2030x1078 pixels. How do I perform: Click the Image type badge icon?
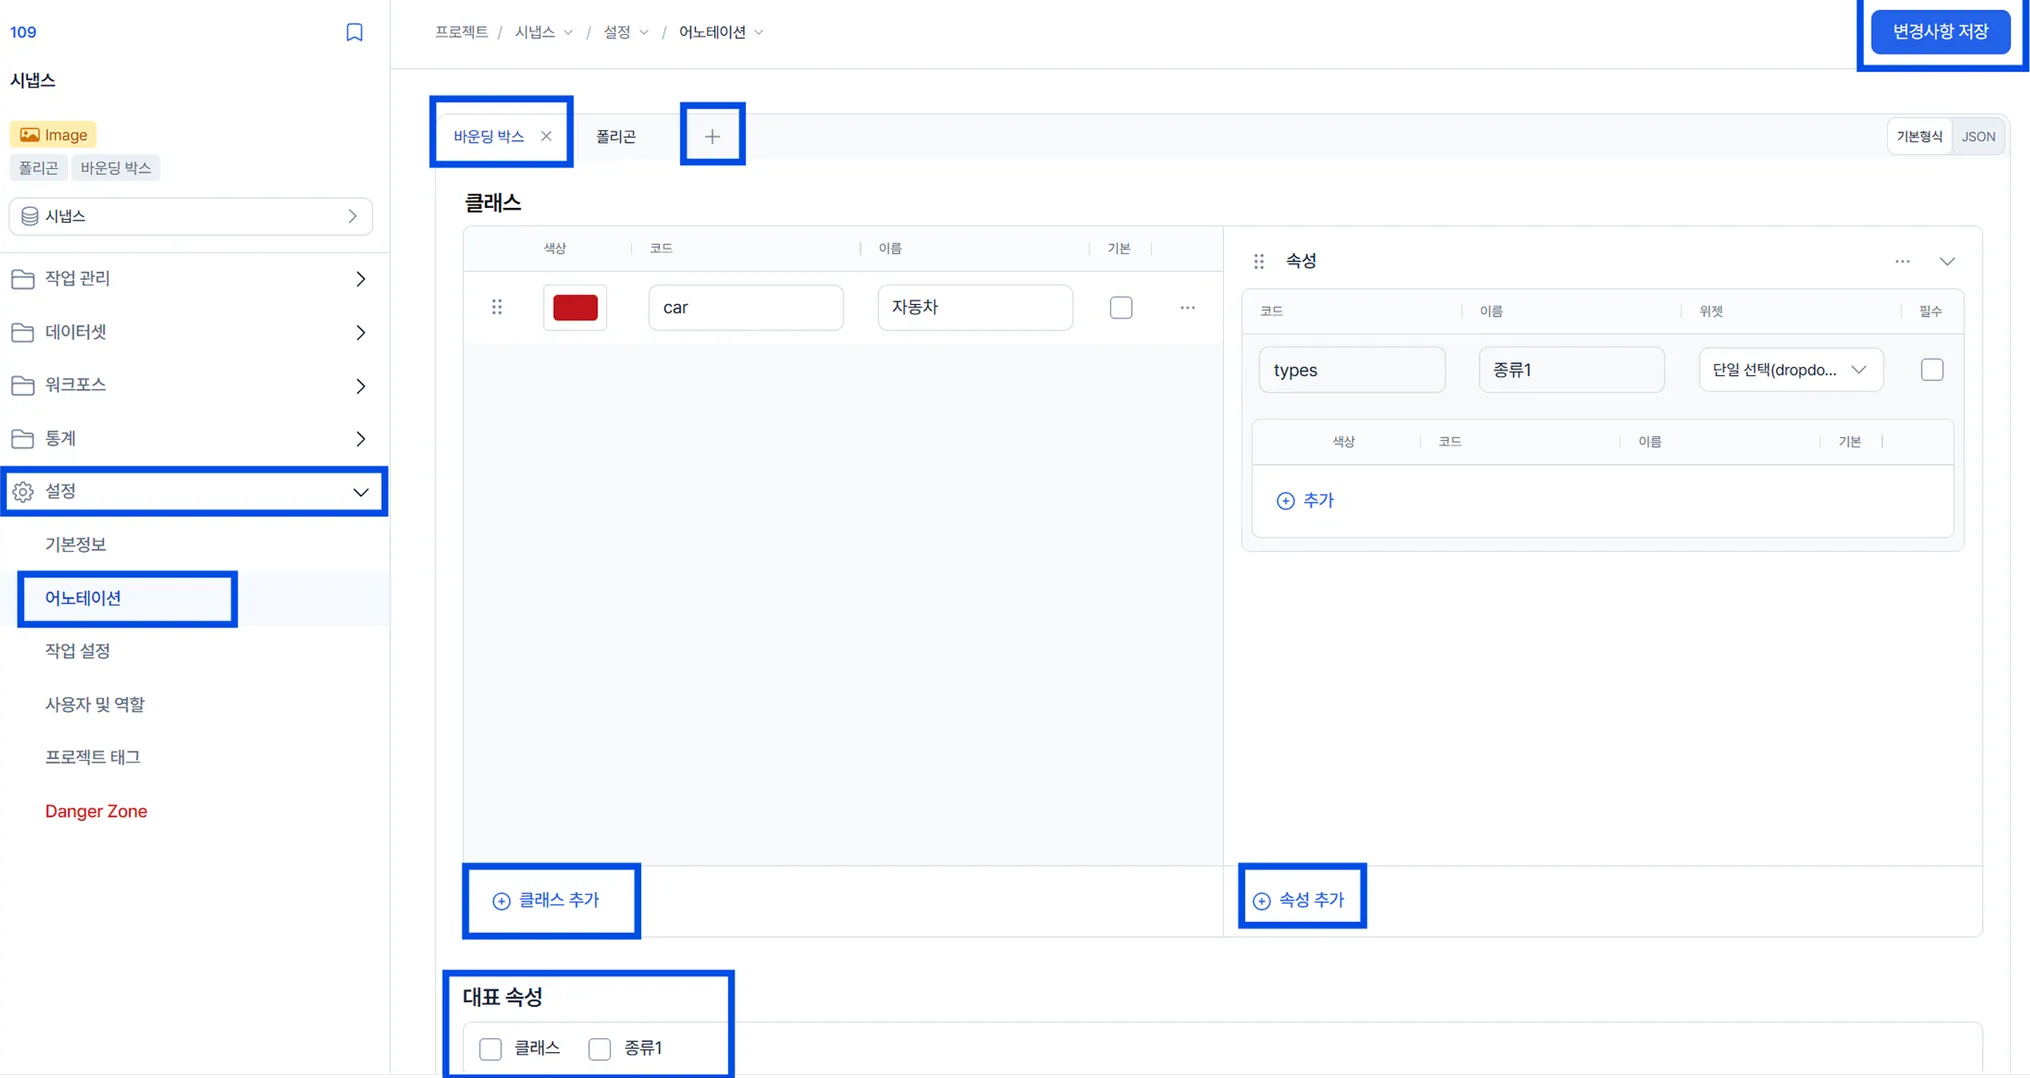point(30,135)
